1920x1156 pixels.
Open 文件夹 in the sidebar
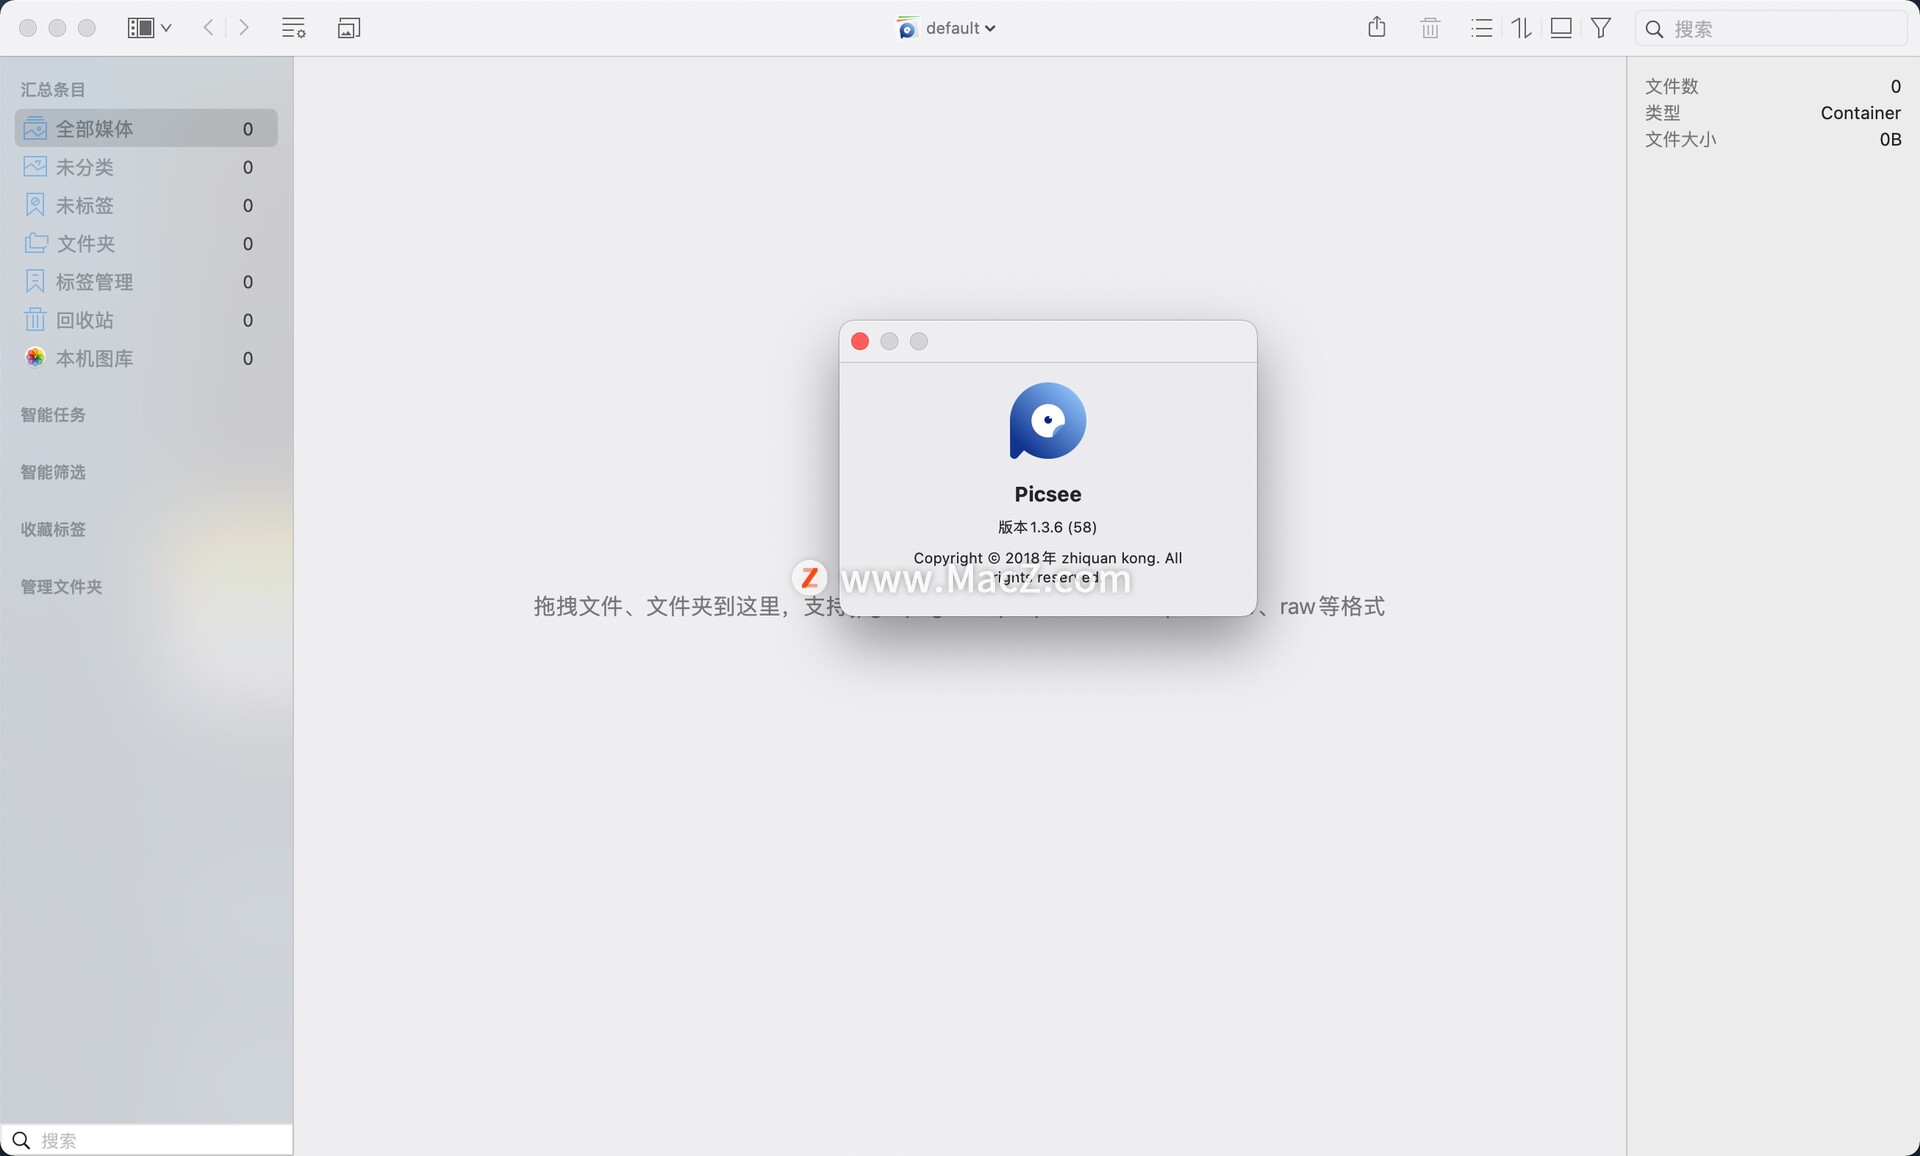(x=146, y=243)
